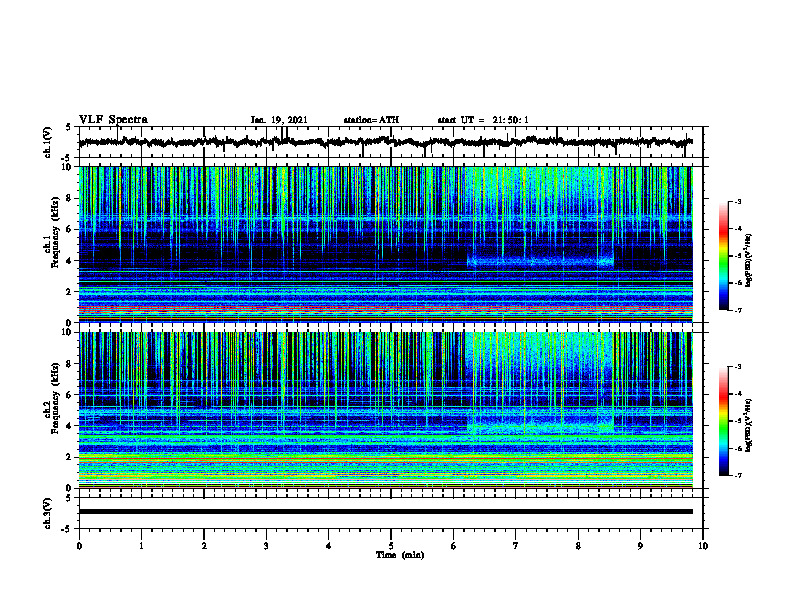
Task: Click the ch.2 color bar unit label
Action: click(749, 425)
